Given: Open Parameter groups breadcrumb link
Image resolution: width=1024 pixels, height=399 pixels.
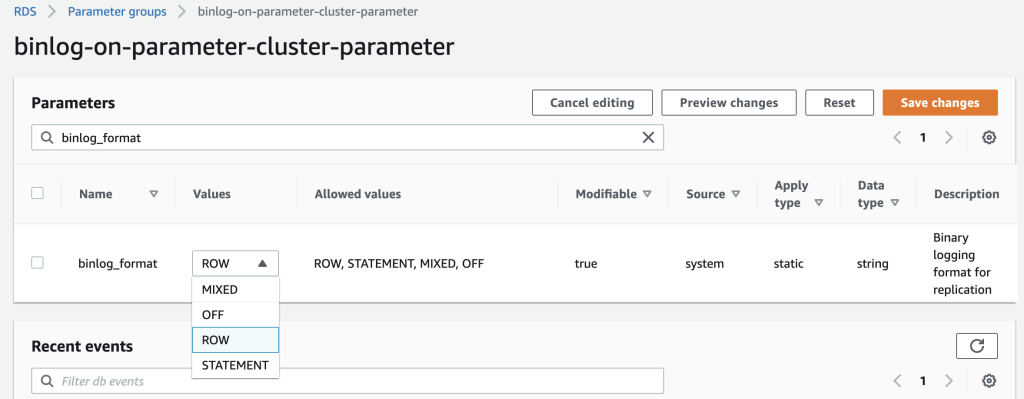Looking at the screenshot, I should point(117,12).
